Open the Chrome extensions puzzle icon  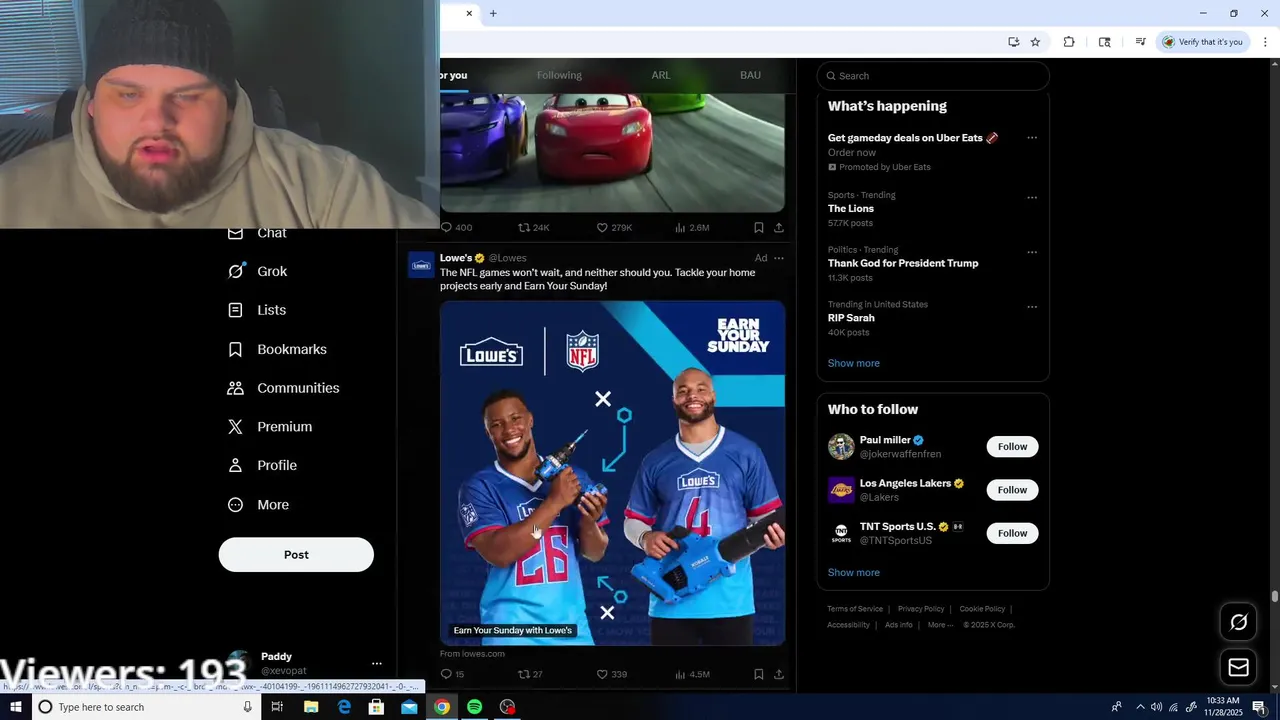click(1069, 42)
